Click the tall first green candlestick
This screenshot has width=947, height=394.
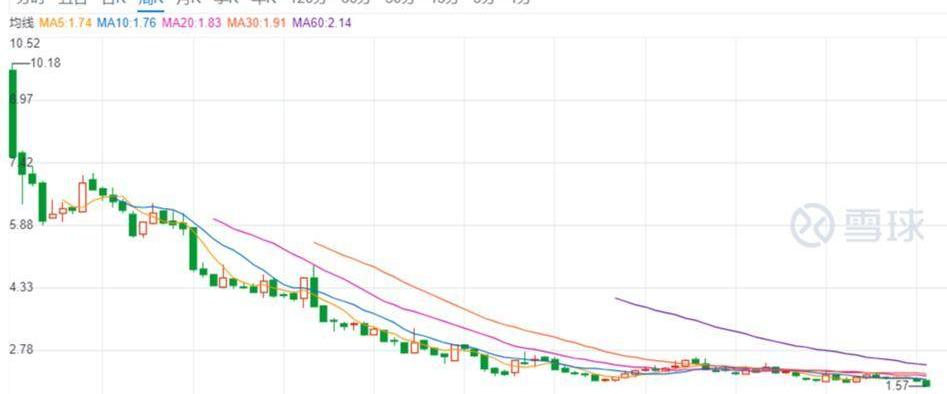[13, 114]
